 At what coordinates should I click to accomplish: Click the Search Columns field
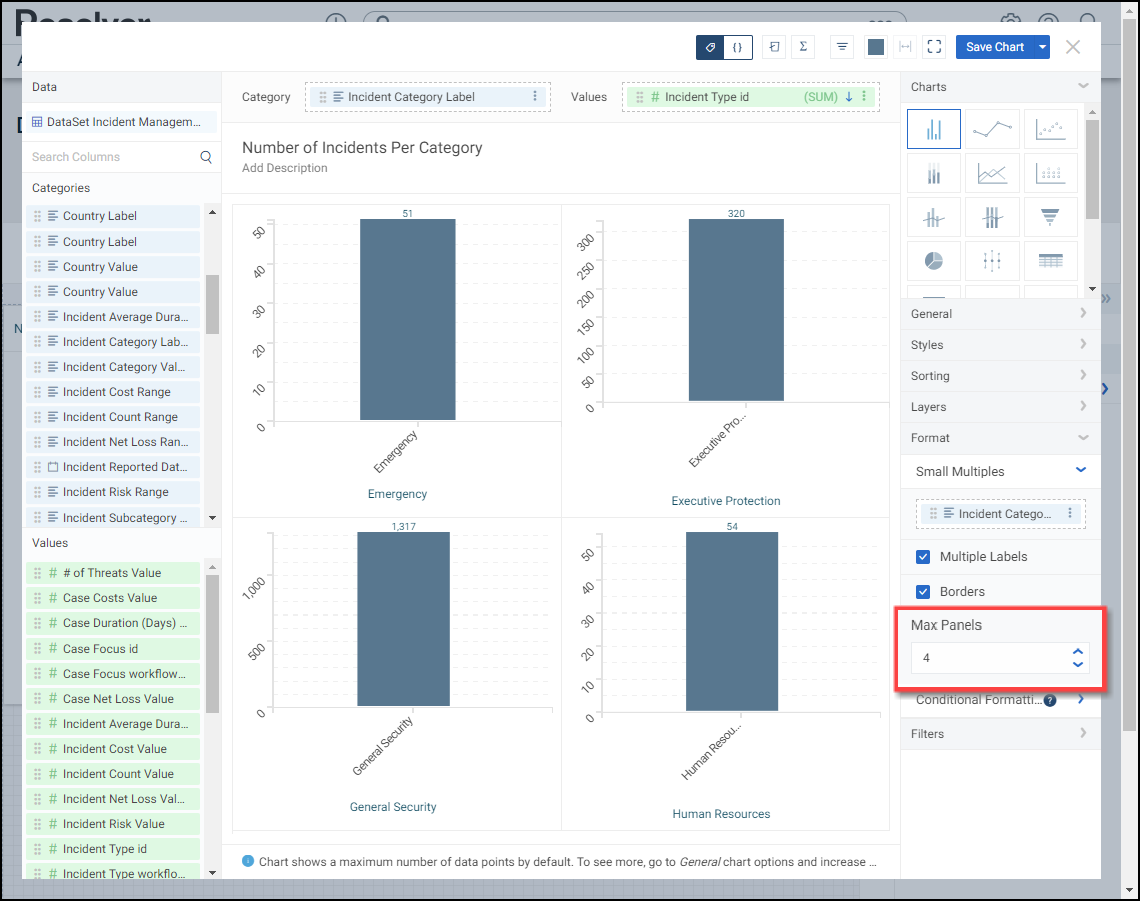(x=110, y=157)
